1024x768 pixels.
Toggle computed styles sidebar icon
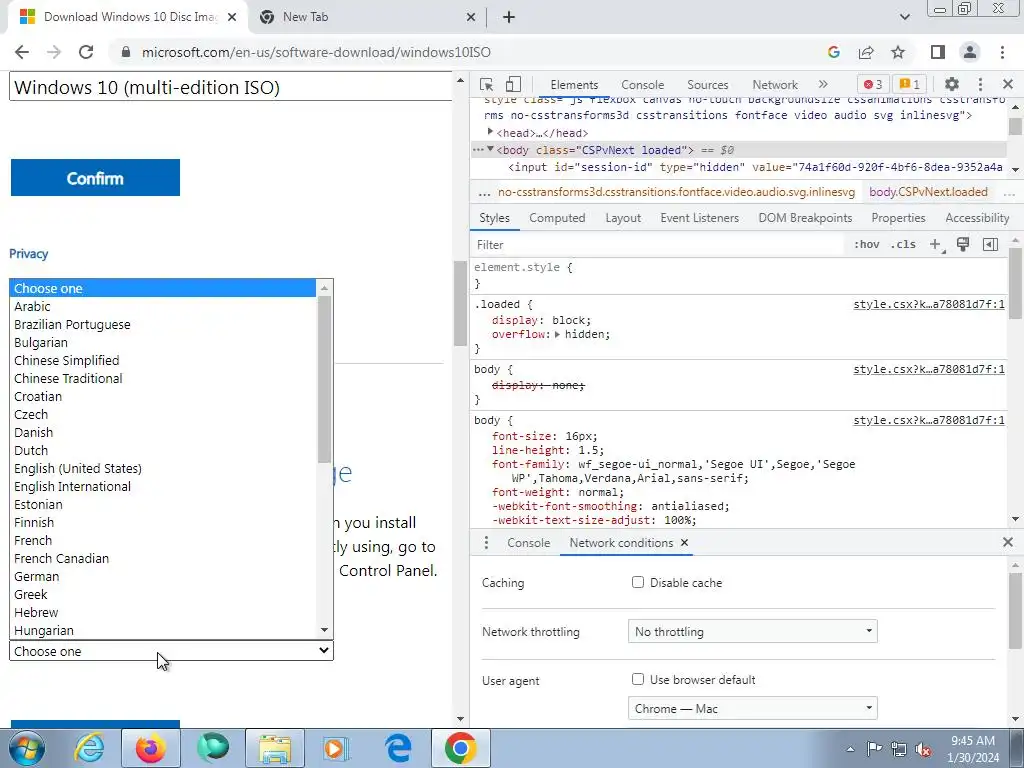pyautogui.click(x=990, y=244)
